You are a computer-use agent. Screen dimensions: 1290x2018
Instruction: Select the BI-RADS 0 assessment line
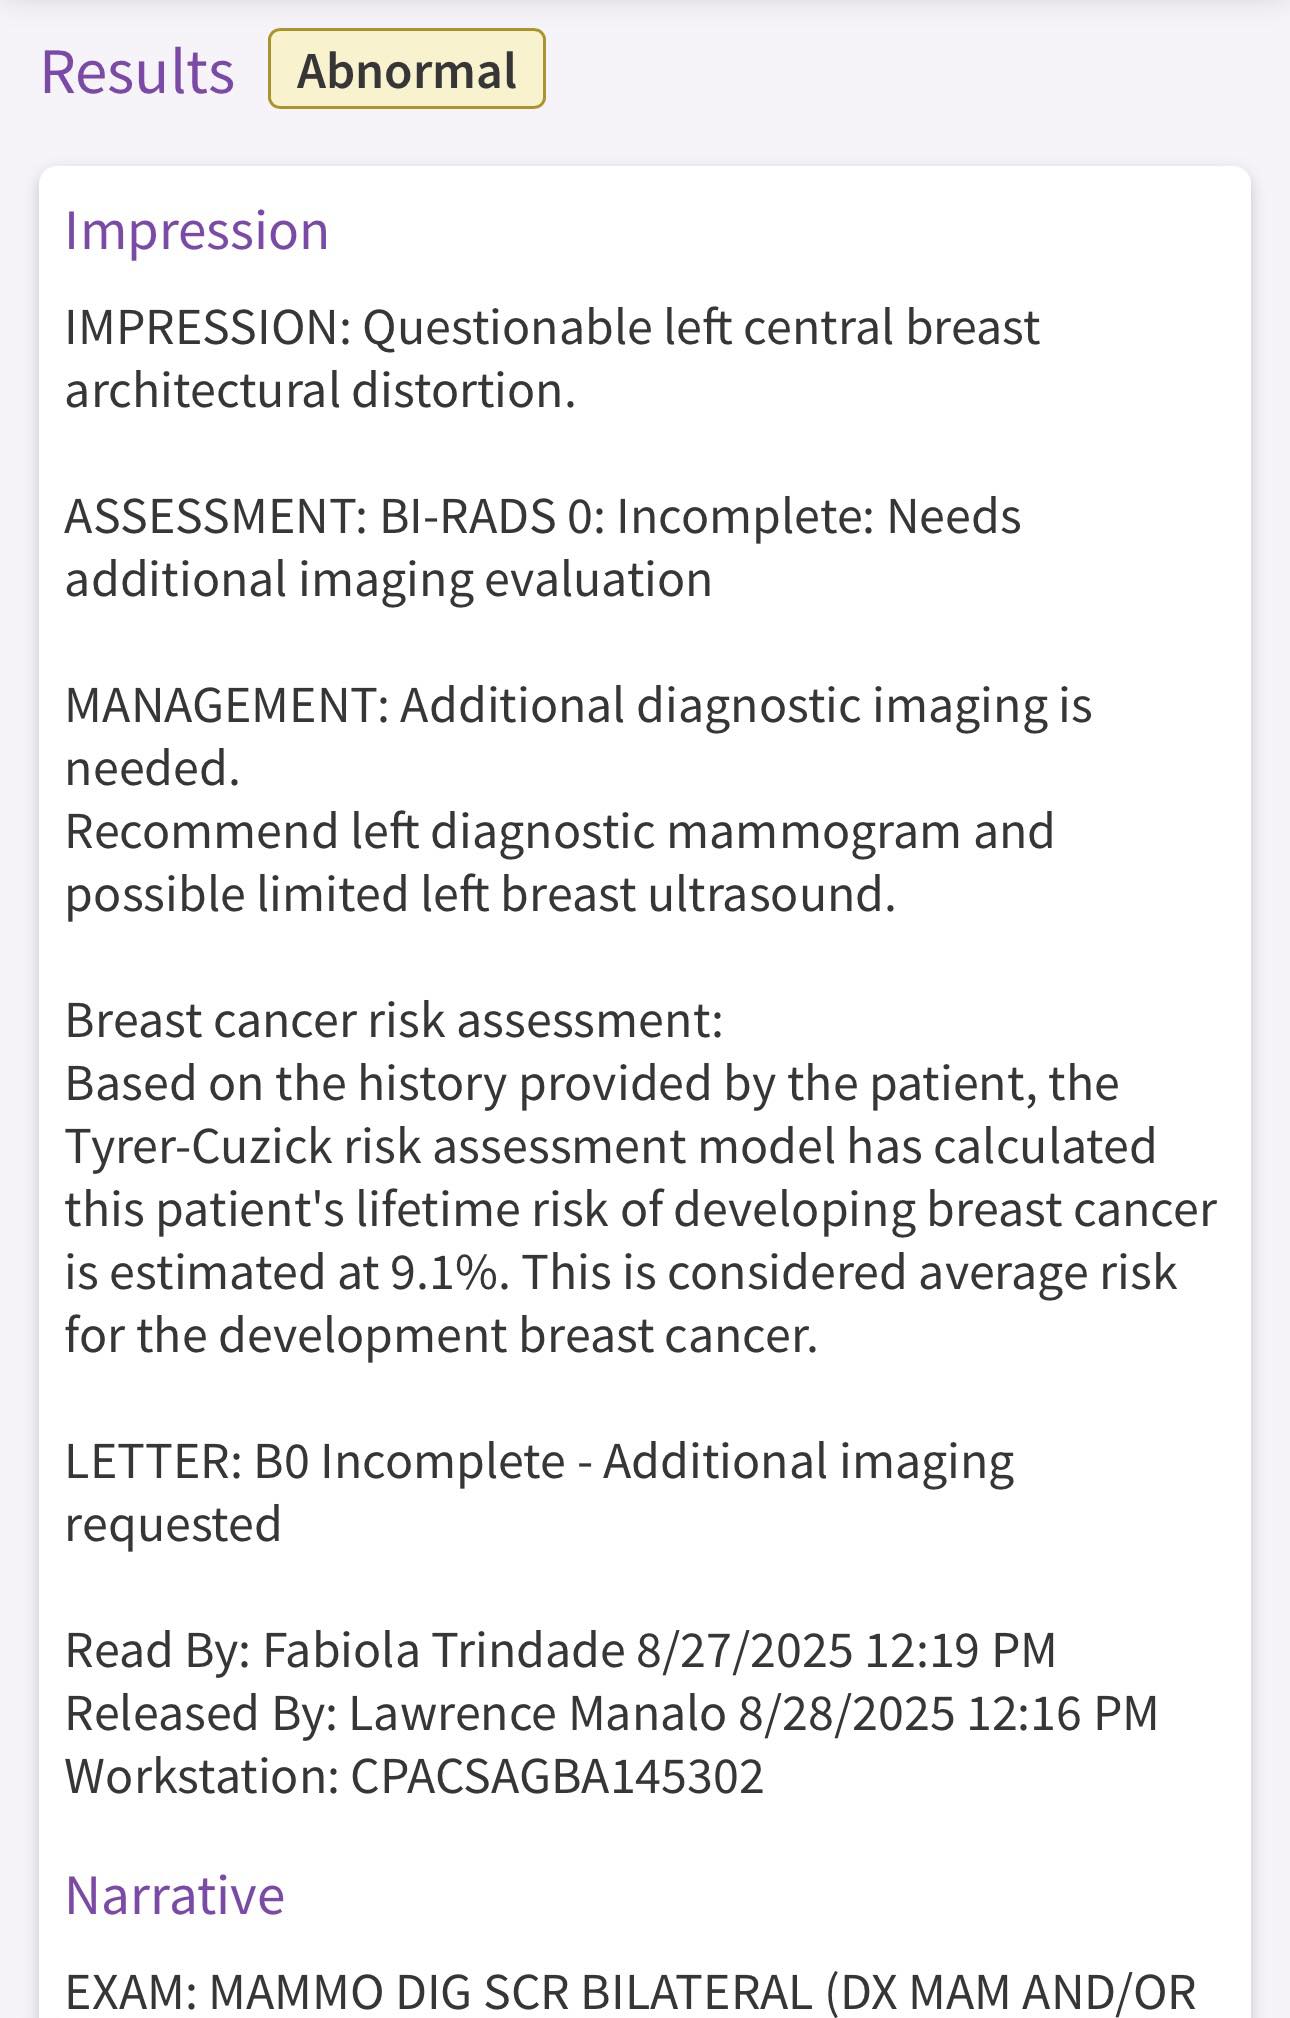pyautogui.click(x=543, y=548)
